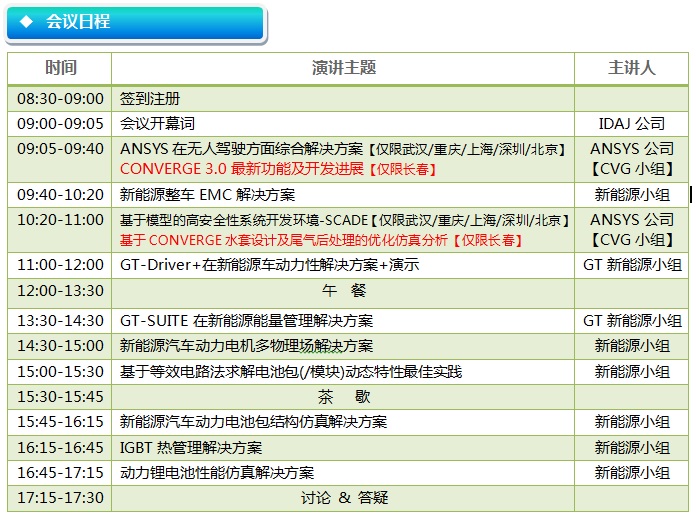Click the GT 新能源小组 speaker for GT-Driver row
This screenshot has height=515, width=696.
coord(632,265)
